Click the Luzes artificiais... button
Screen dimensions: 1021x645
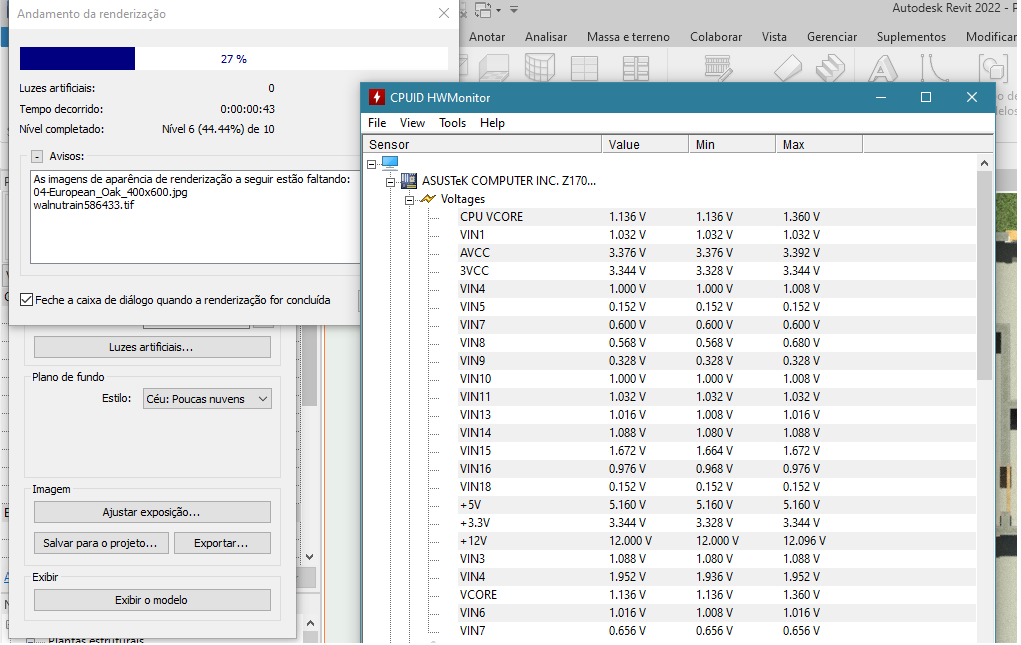152,347
